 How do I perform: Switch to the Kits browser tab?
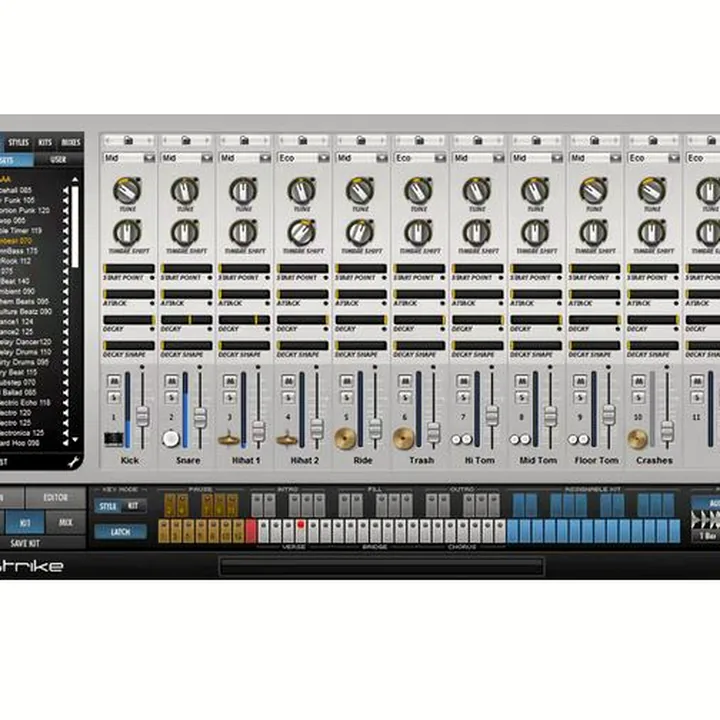coord(45,142)
